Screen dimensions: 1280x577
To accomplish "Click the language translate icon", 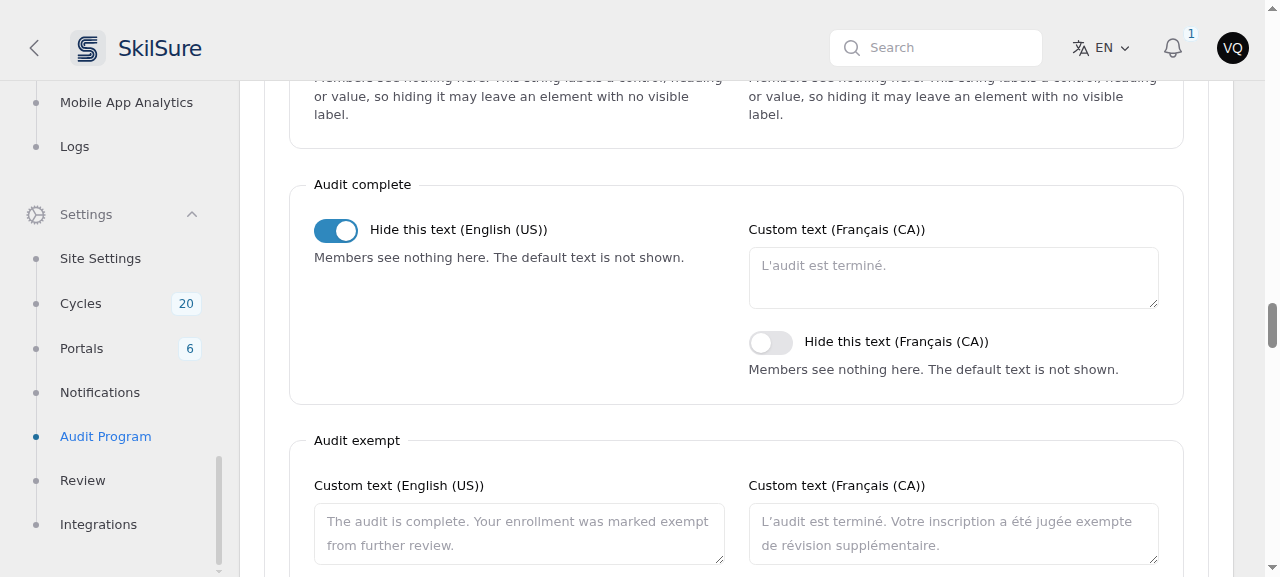I will click(1081, 48).
